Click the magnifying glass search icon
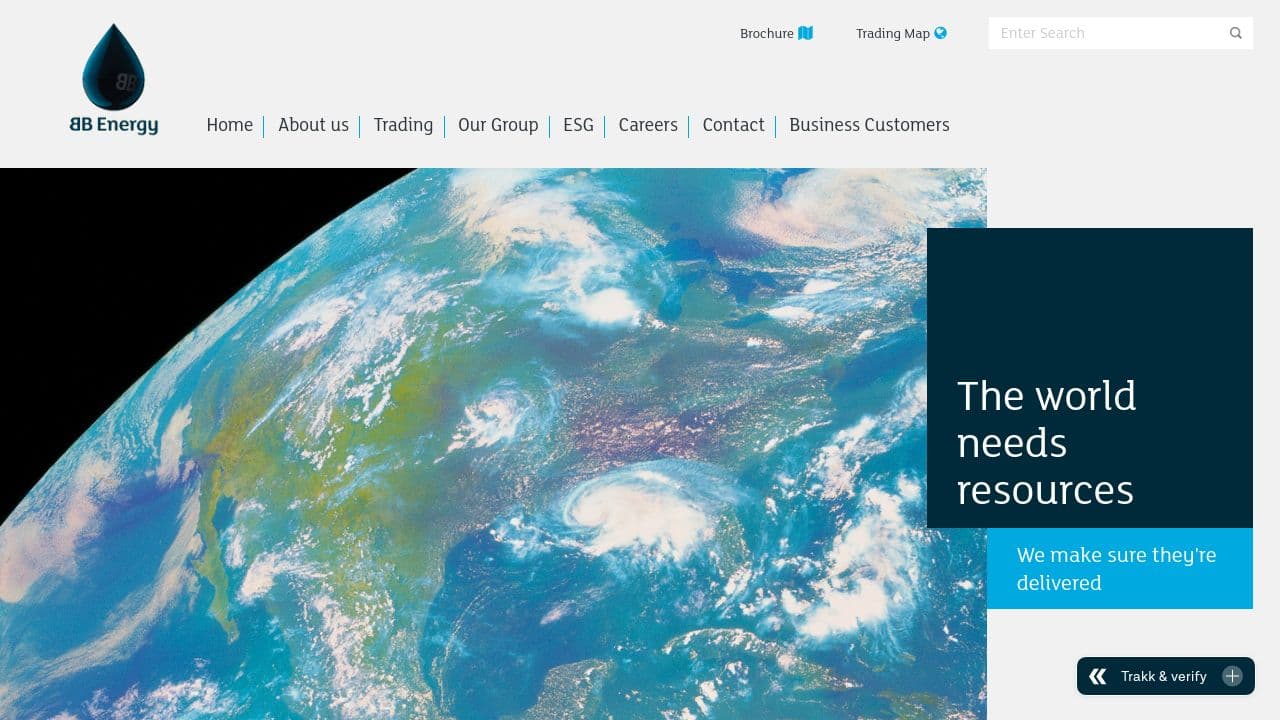The image size is (1280, 720). coord(1235,33)
